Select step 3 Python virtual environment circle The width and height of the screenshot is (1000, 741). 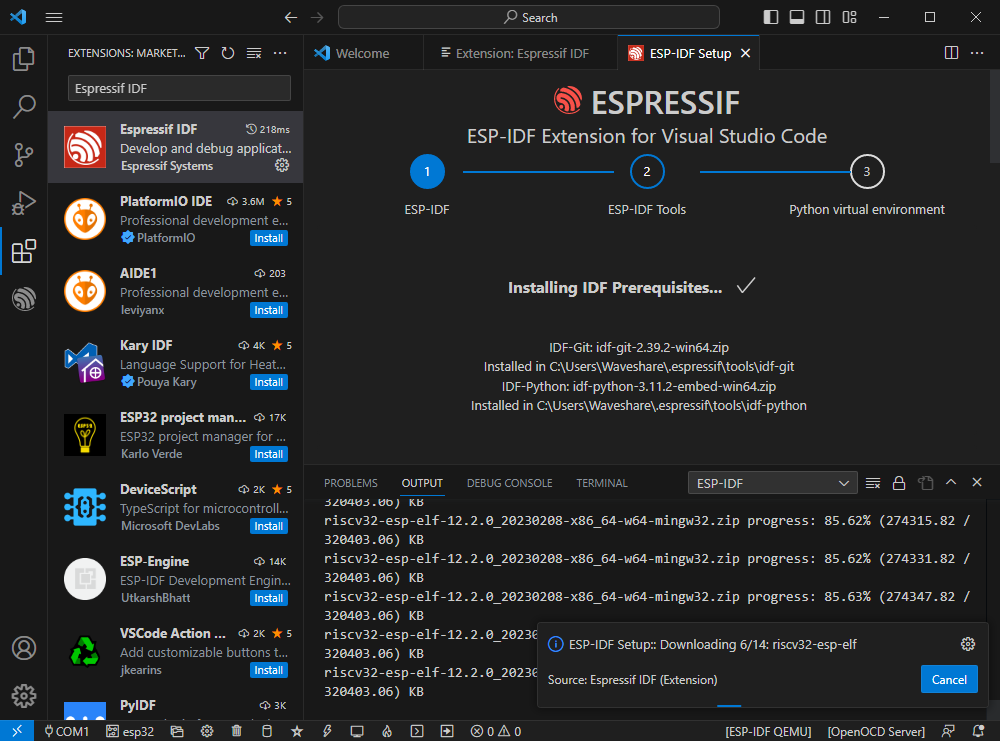coord(867,172)
